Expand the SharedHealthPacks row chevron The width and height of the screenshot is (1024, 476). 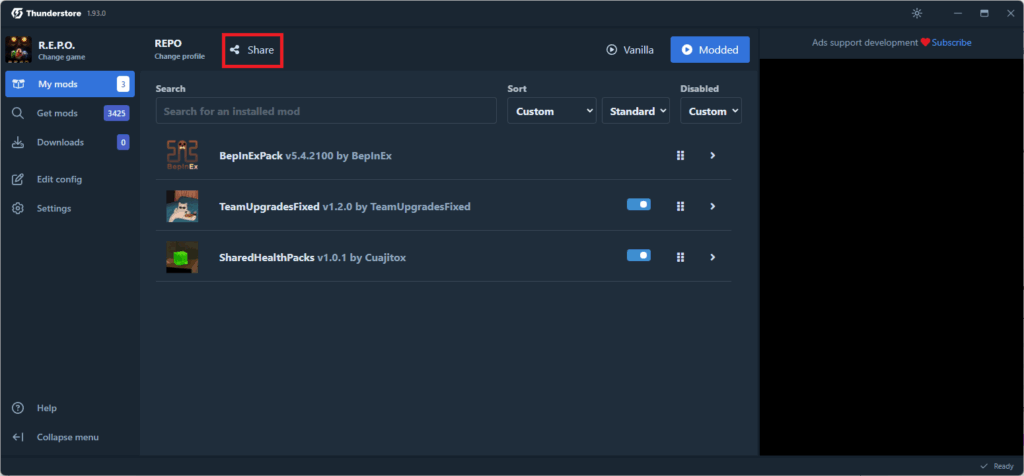712,257
